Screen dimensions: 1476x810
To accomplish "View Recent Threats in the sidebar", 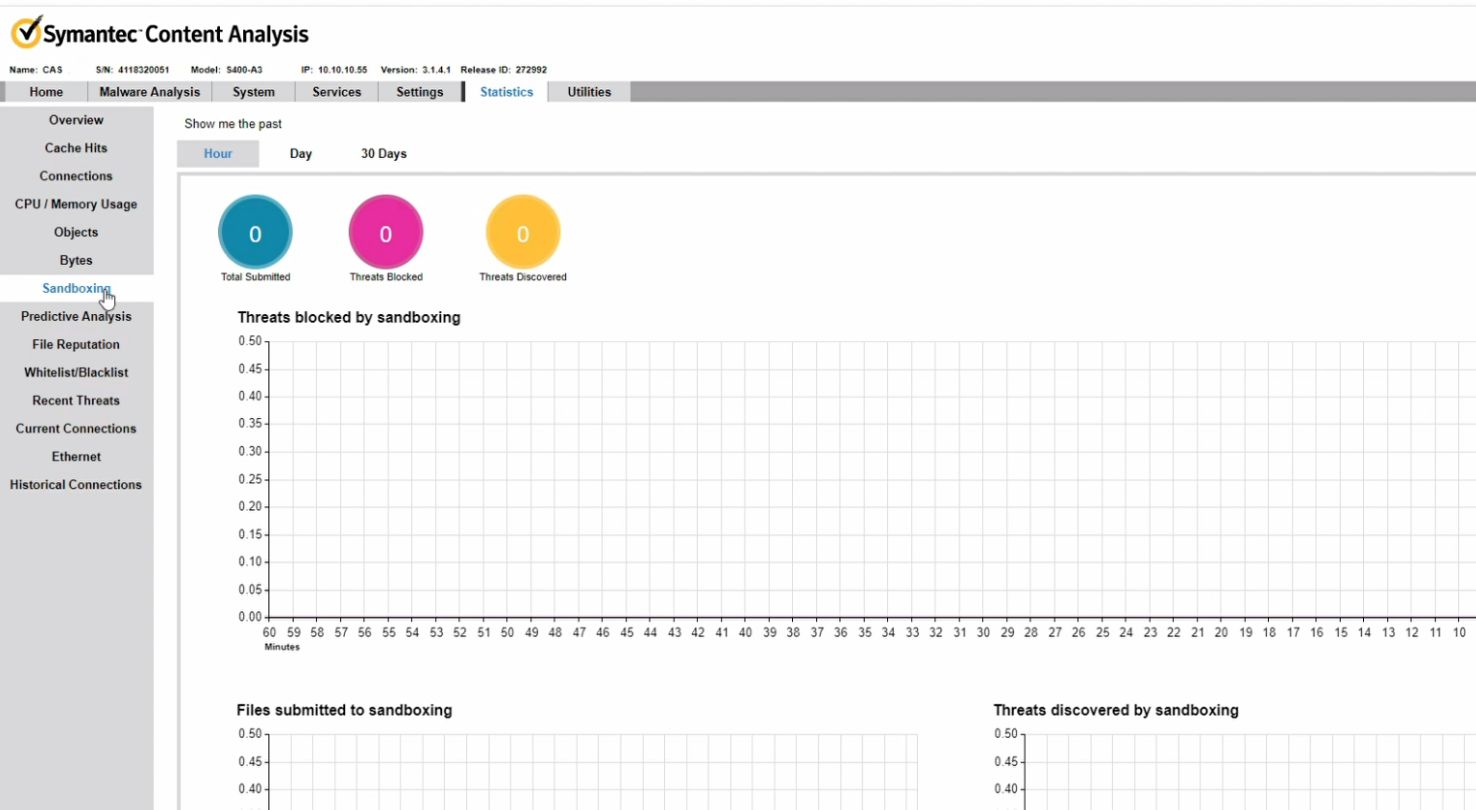I will click(76, 400).
